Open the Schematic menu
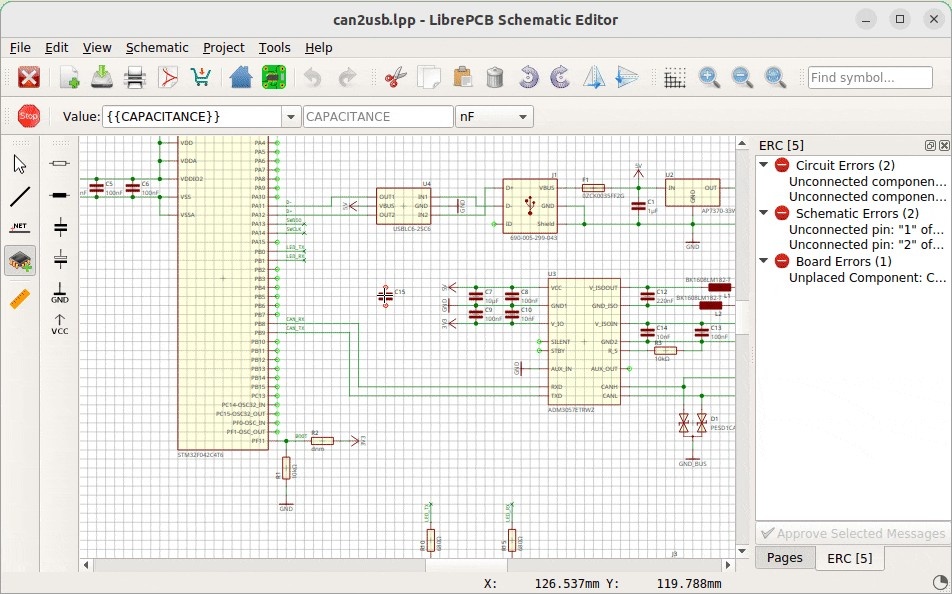Screen dimensions: 952x594 [157, 47]
